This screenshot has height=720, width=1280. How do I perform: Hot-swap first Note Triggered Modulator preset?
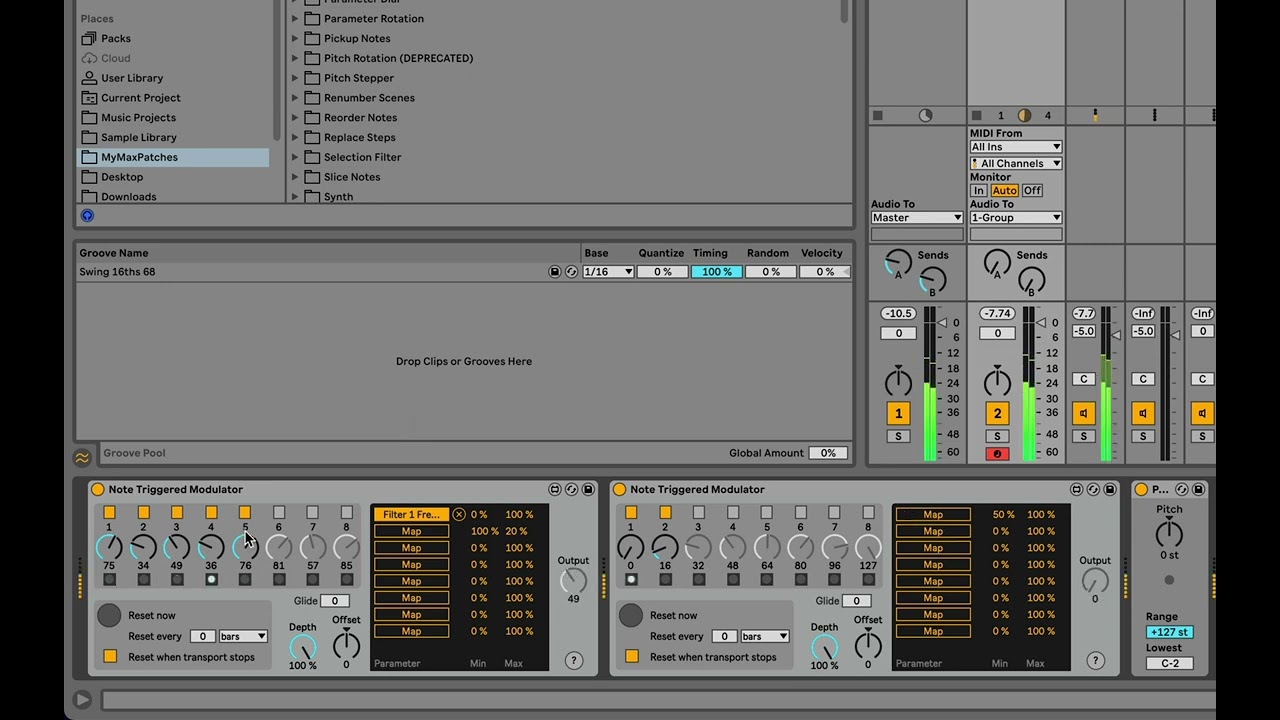[x=571, y=489]
